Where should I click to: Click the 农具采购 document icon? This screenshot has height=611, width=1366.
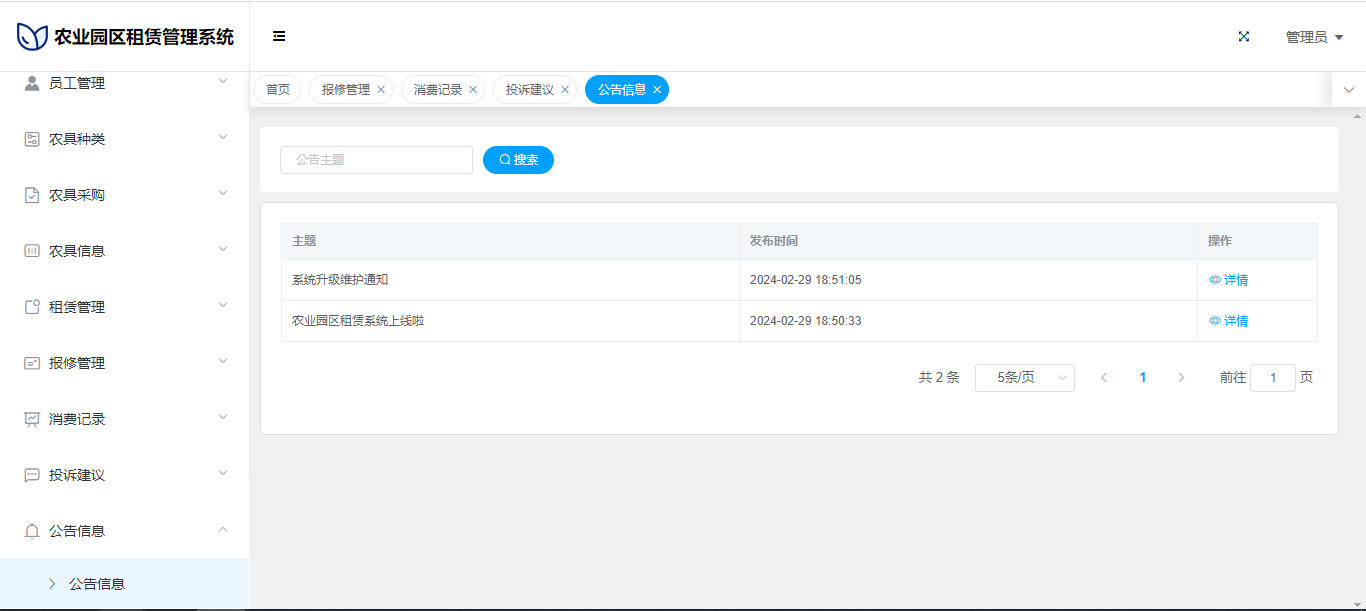point(32,195)
